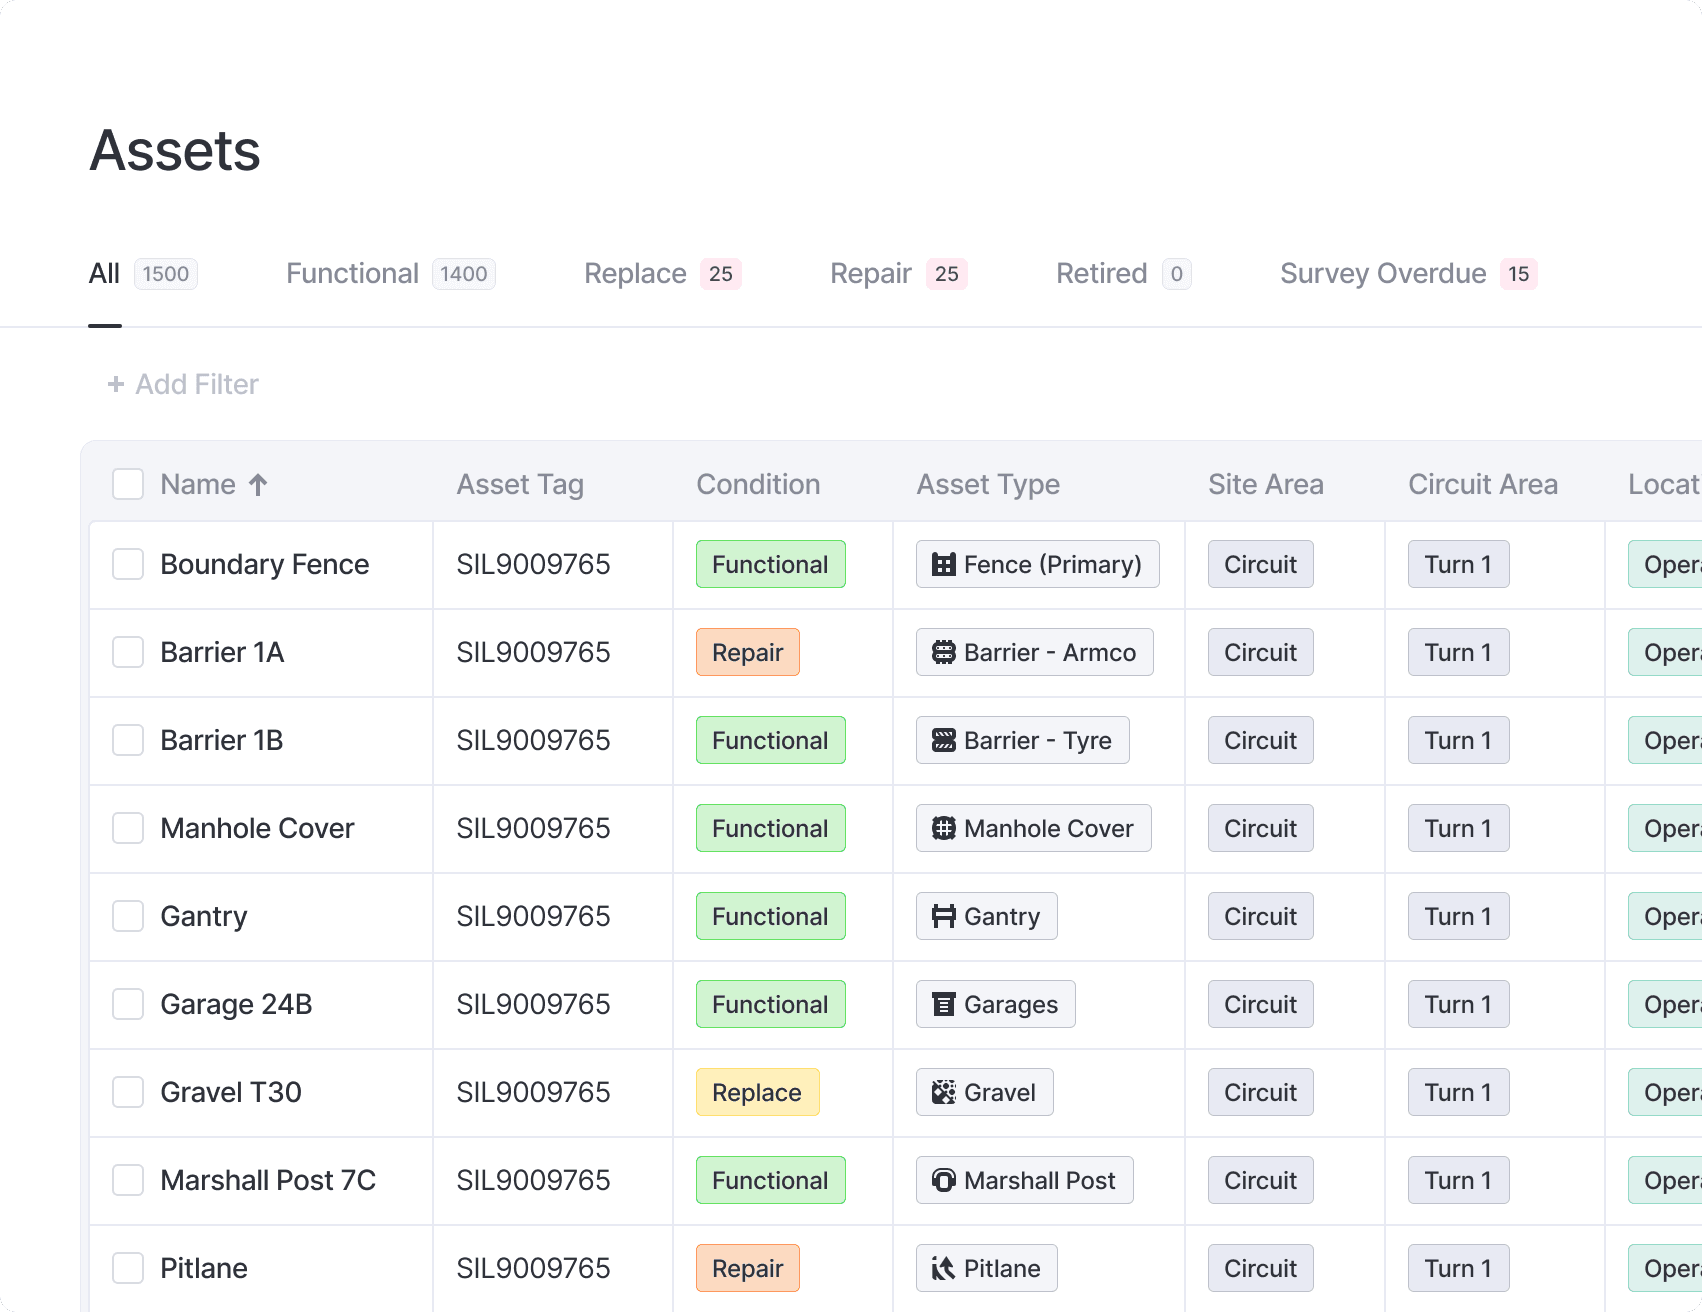Image resolution: width=1702 pixels, height=1312 pixels.
Task: Click the tyre barrier icon in Barrier 1B row
Action: point(943,741)
